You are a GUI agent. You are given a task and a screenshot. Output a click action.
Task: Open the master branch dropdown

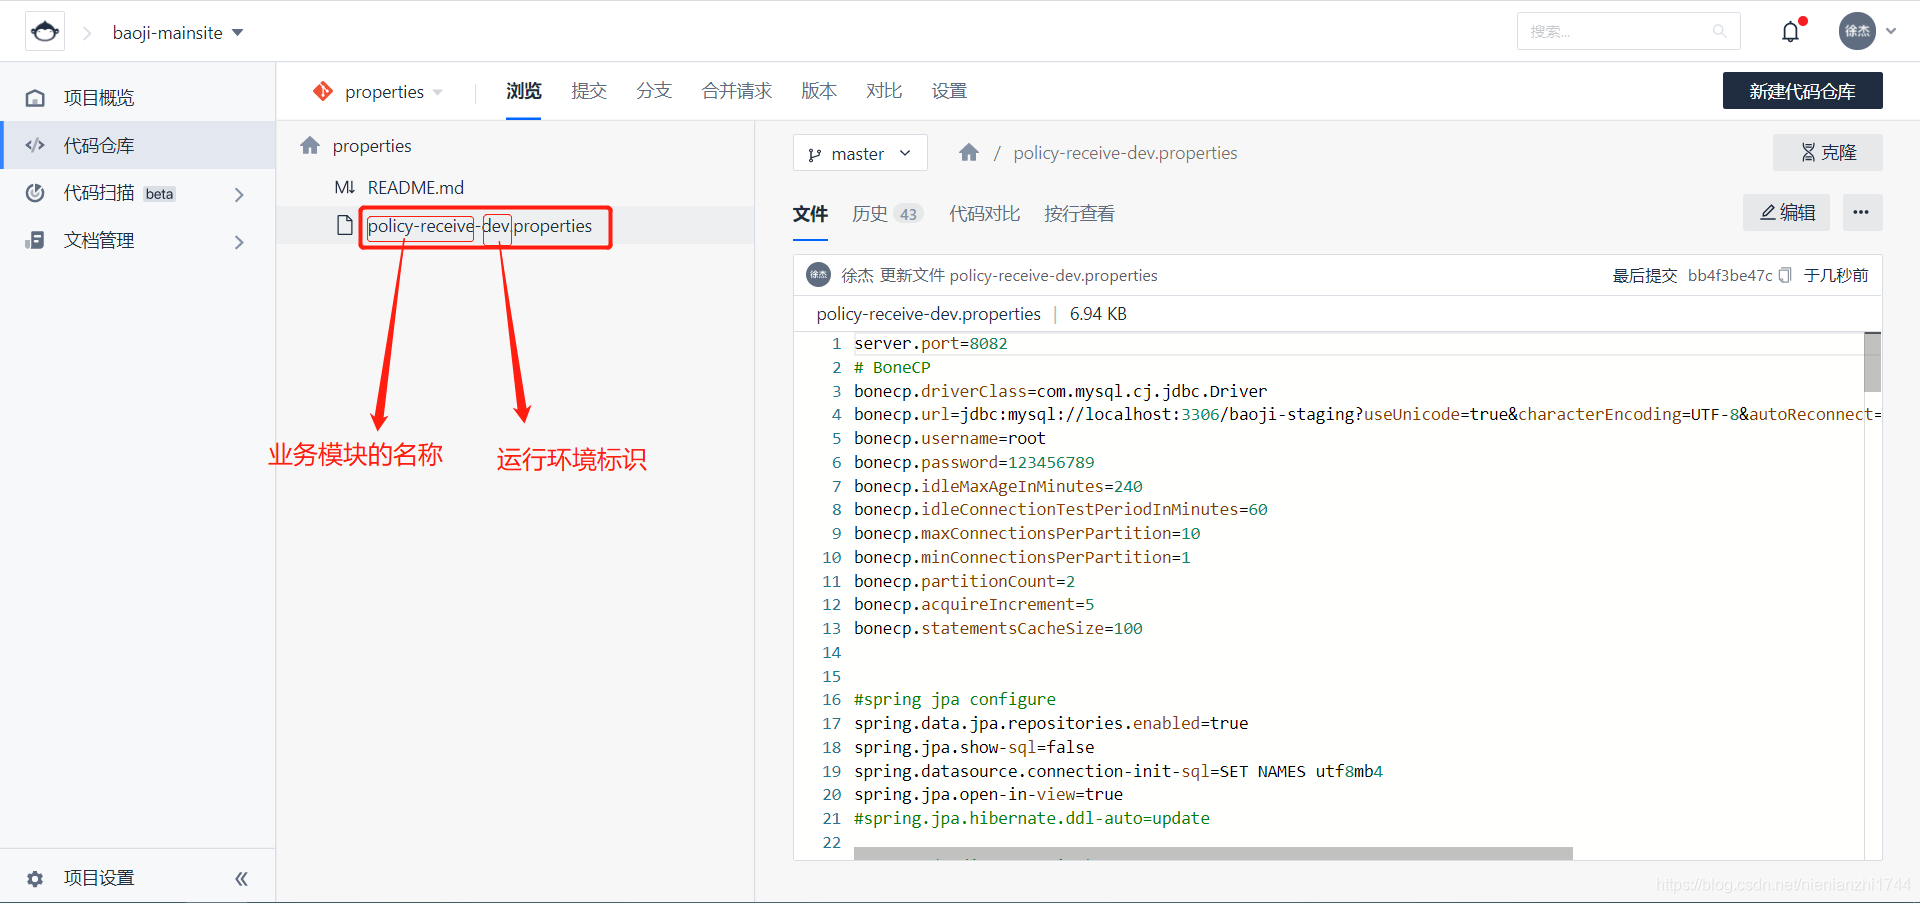point(859,153)
